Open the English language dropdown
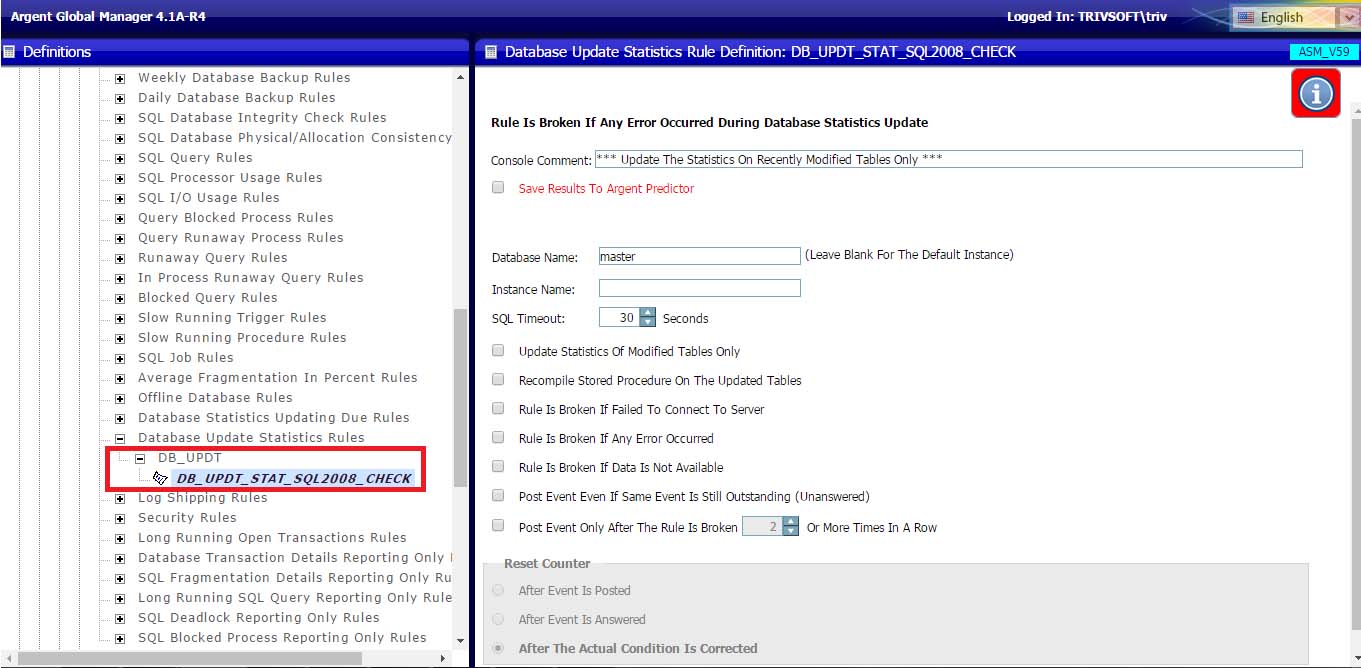The image size is (1361, 668). click(x=1346, y=17)
